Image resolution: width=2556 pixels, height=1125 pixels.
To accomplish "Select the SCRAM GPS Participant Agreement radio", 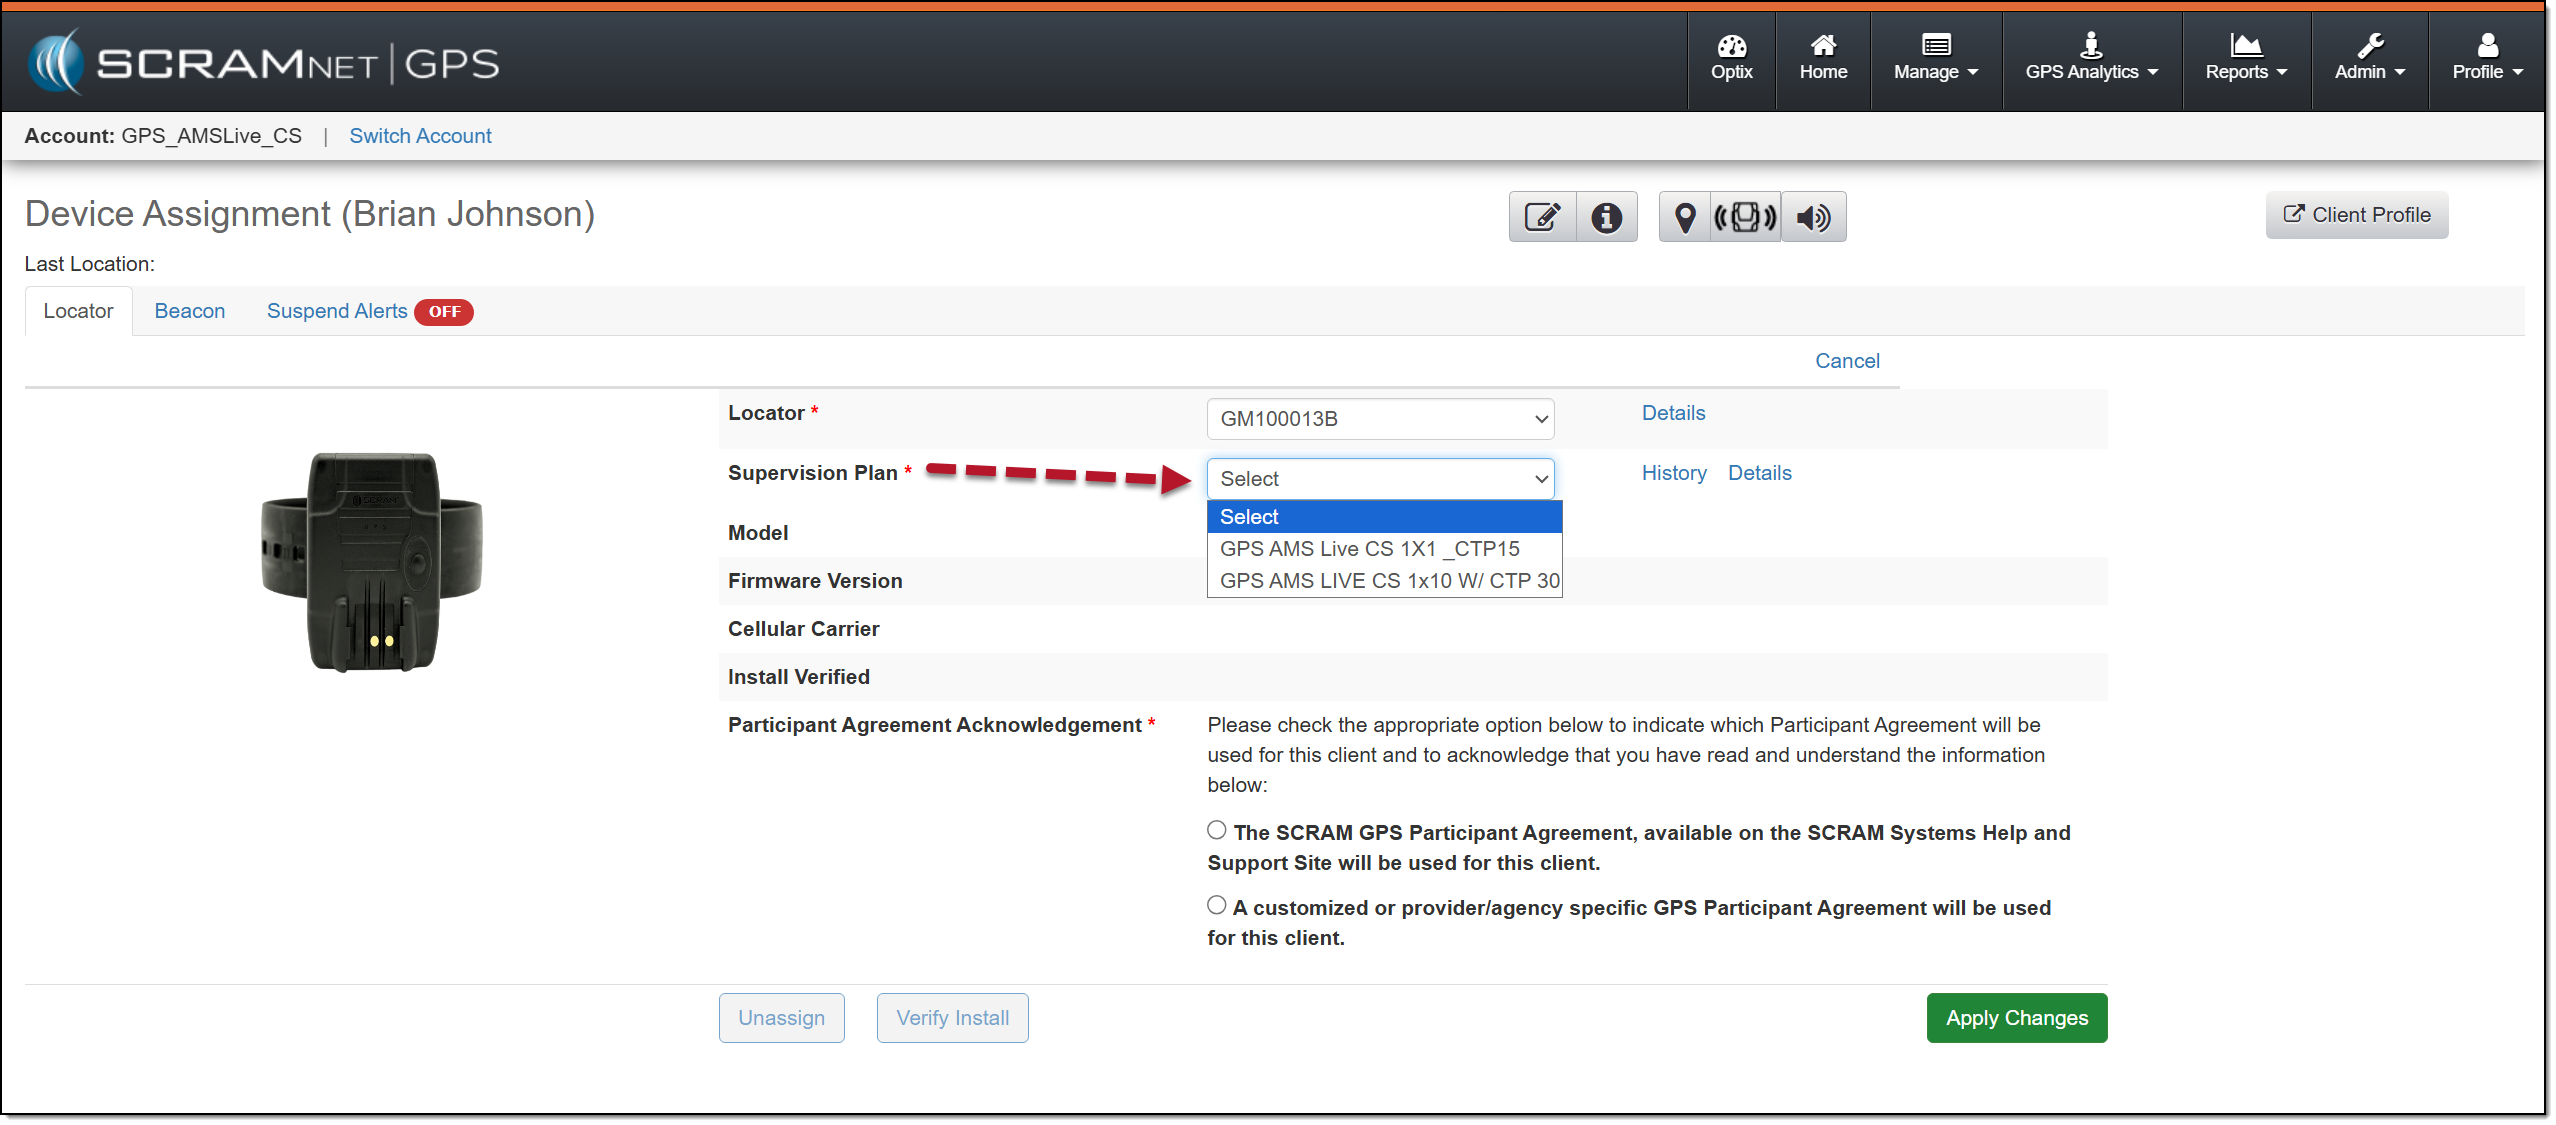I will point(1216,830).
